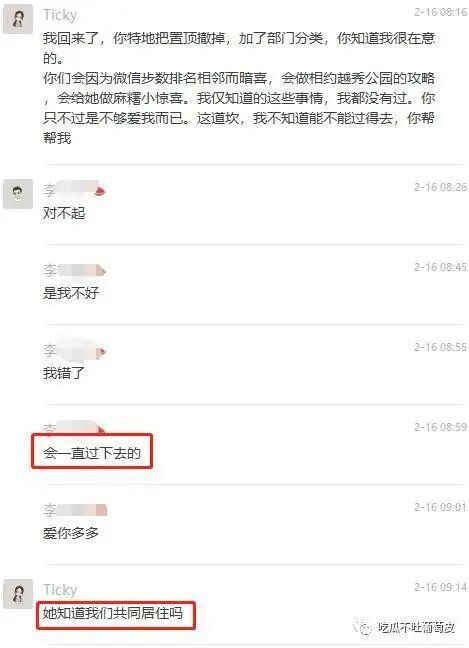Select the message 对不起
The height and width of the screenshot is (648, 469).
(x=64, y=213)
